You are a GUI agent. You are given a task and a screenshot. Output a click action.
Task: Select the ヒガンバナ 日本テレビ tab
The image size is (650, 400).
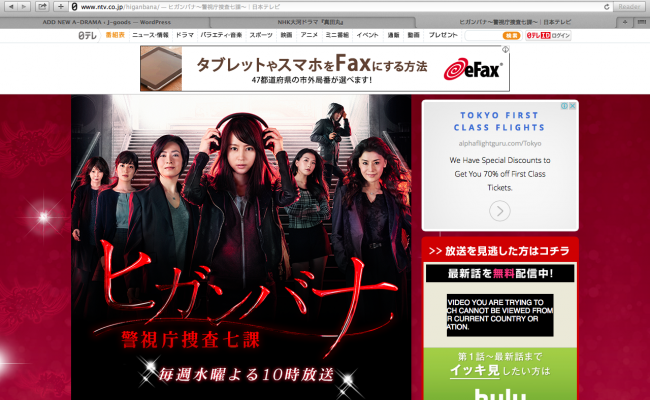[x=515, y=22]
